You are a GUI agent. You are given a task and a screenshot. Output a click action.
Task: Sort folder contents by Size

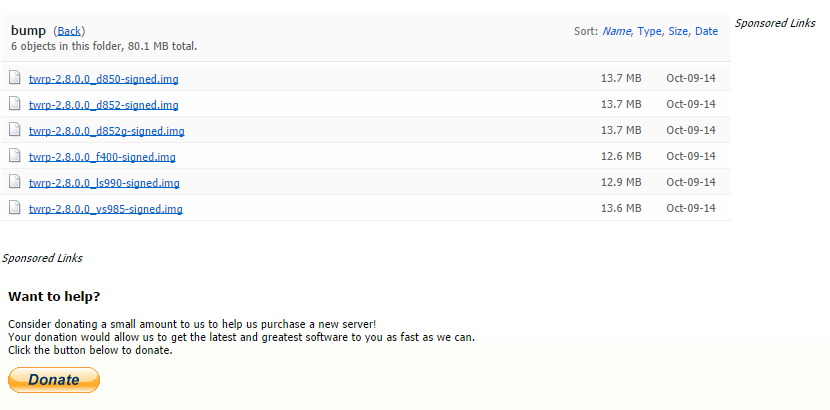(678, 31)
